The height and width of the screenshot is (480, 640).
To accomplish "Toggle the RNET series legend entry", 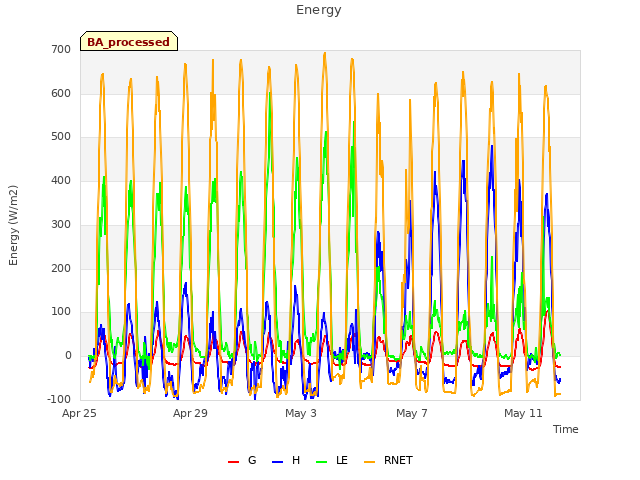I will [388, 460].
